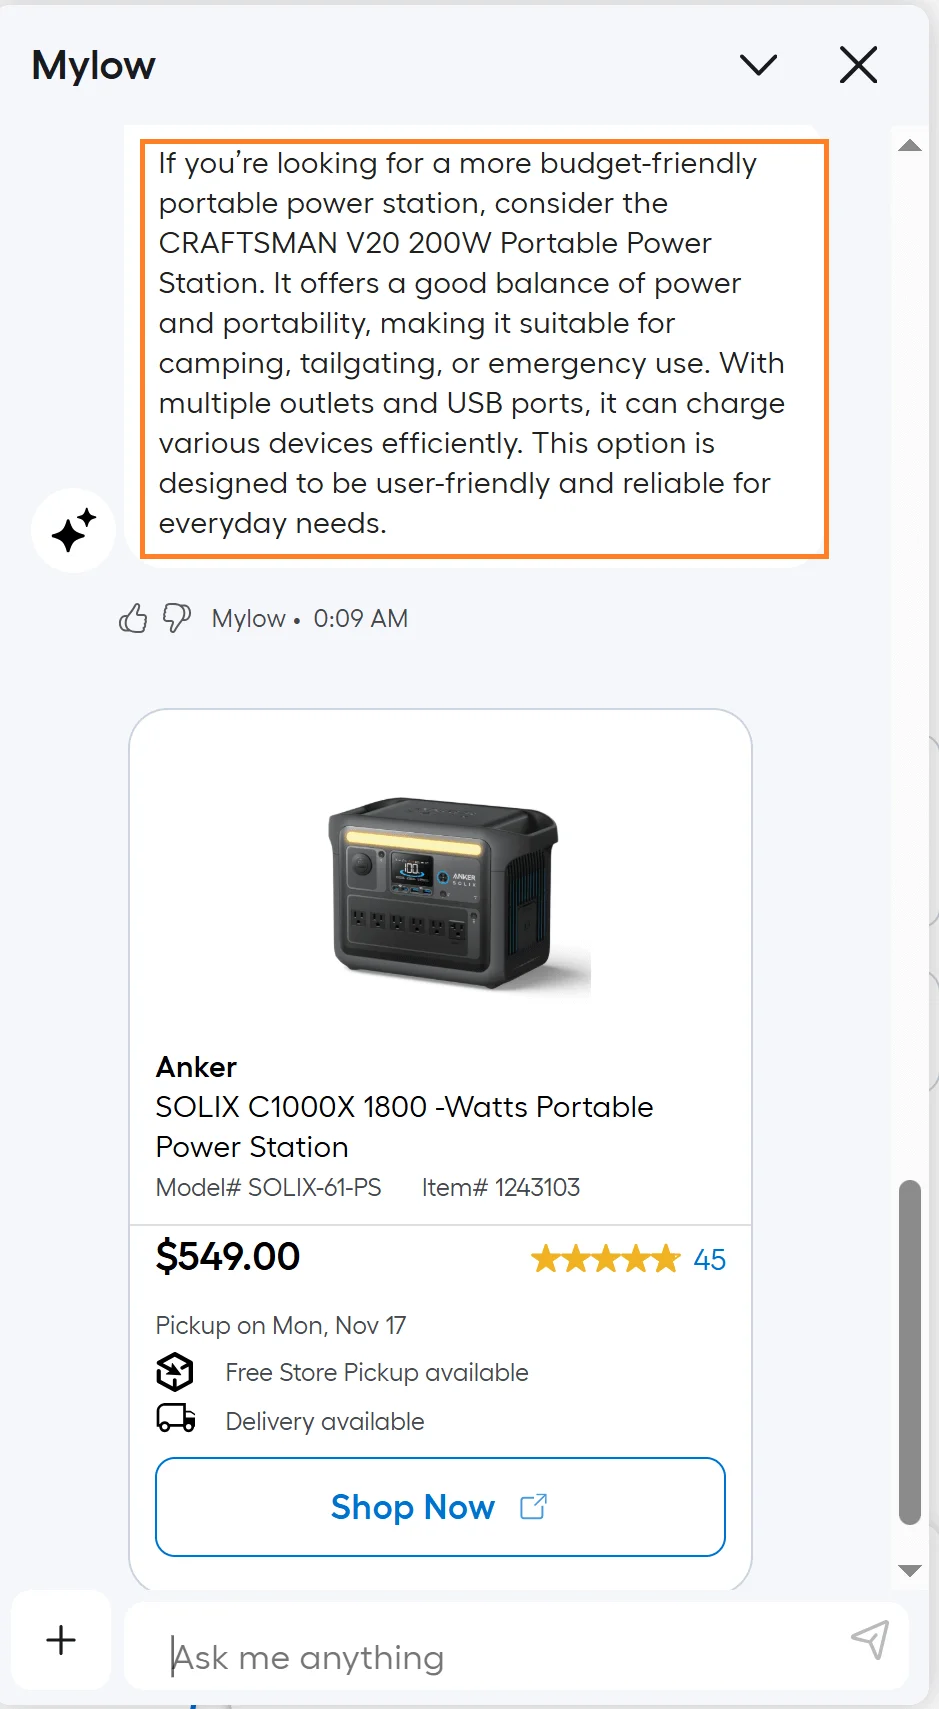939x1709 pixels.
Task: Focus the Ask me anything input field
Action: pos(450,1655)
